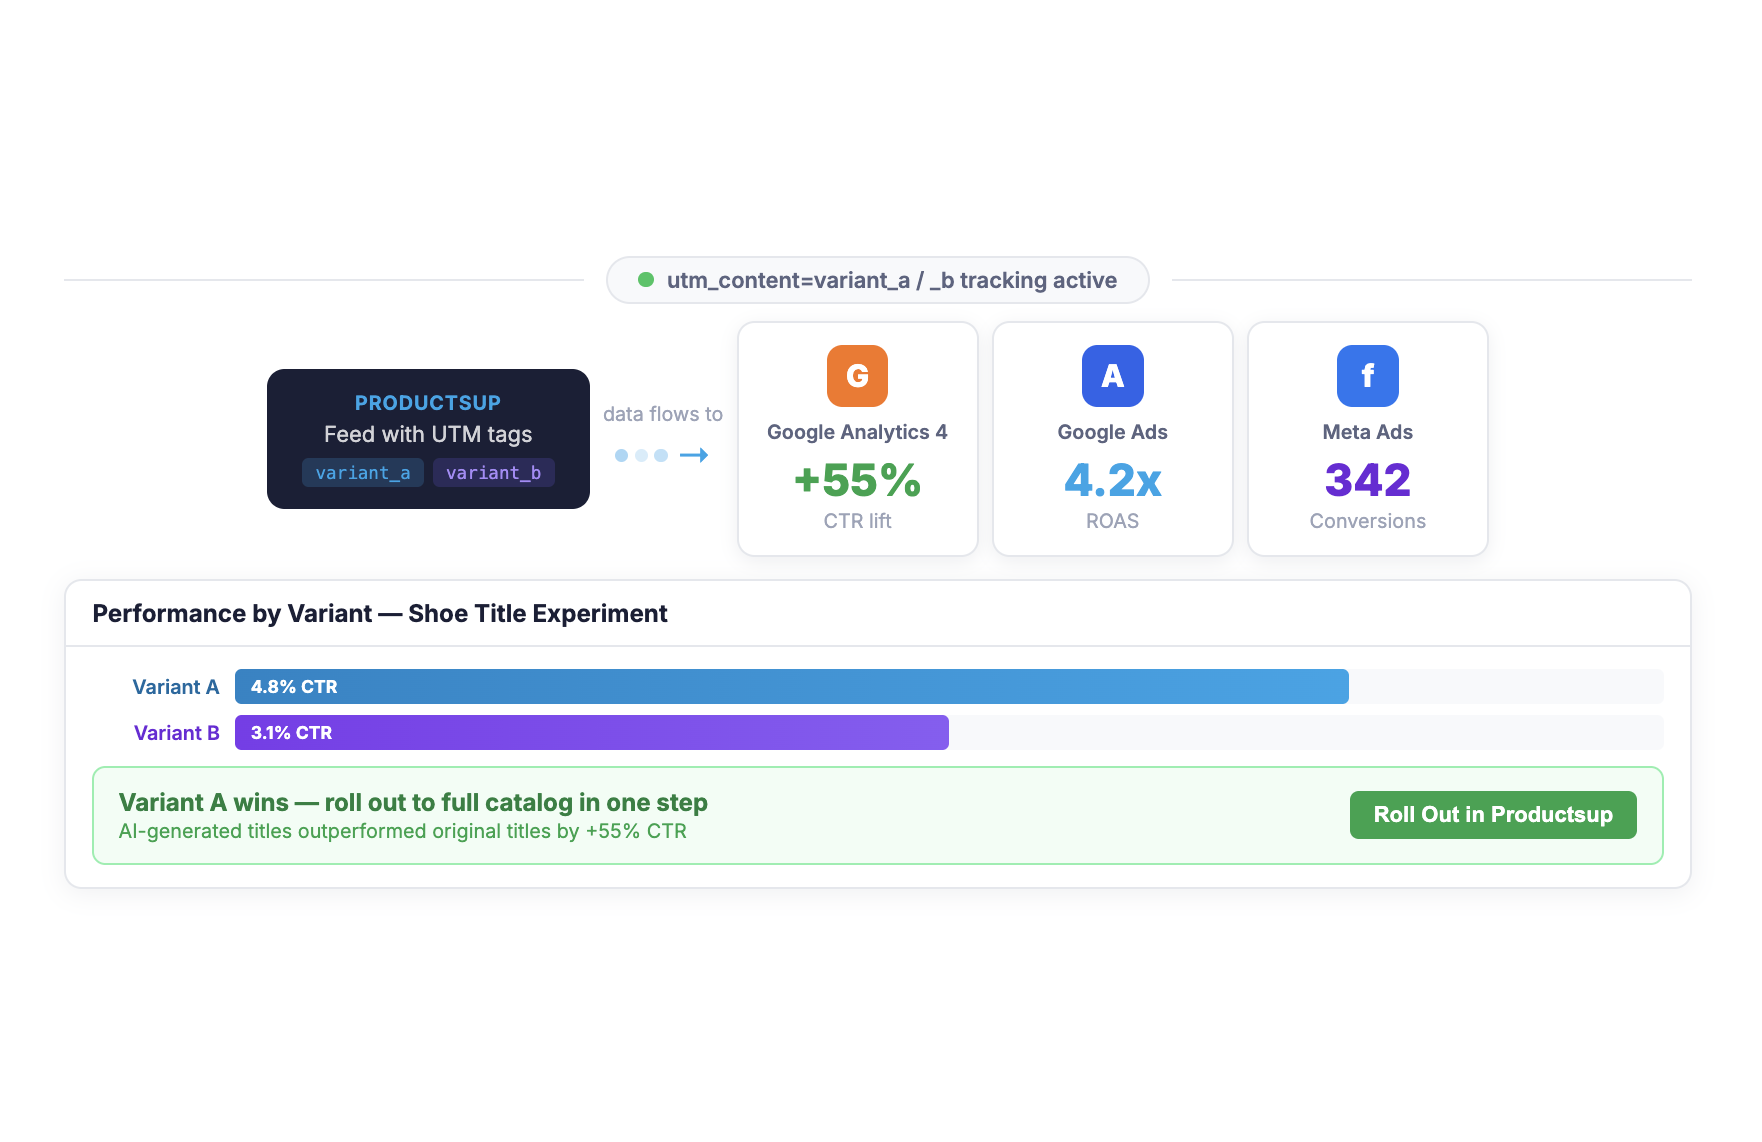Click the green tracking active status dot
Screen dimensions: 1762x1142
click(x=646, y=280)
